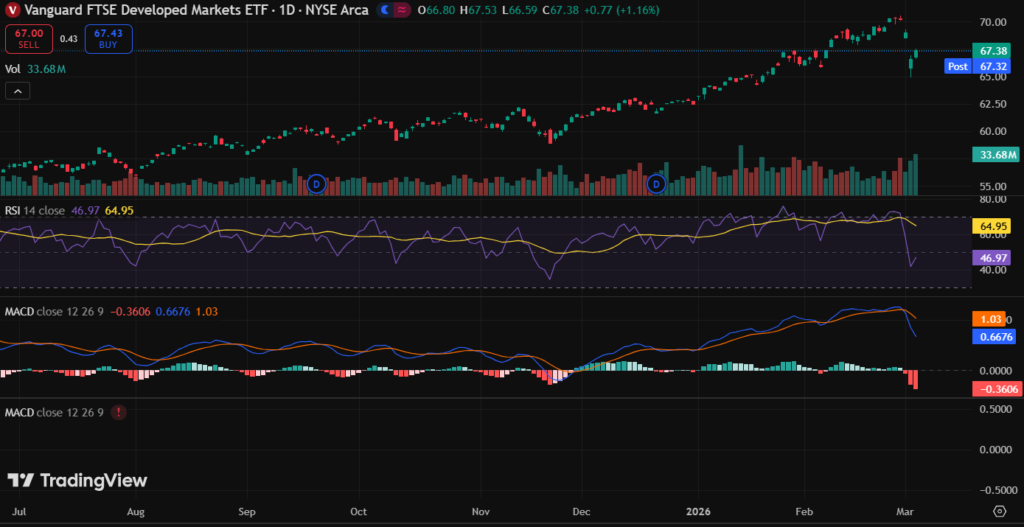This screenshot has height=527, width=1024.
Task: Click the second dividend D marker
Action: 657,183
